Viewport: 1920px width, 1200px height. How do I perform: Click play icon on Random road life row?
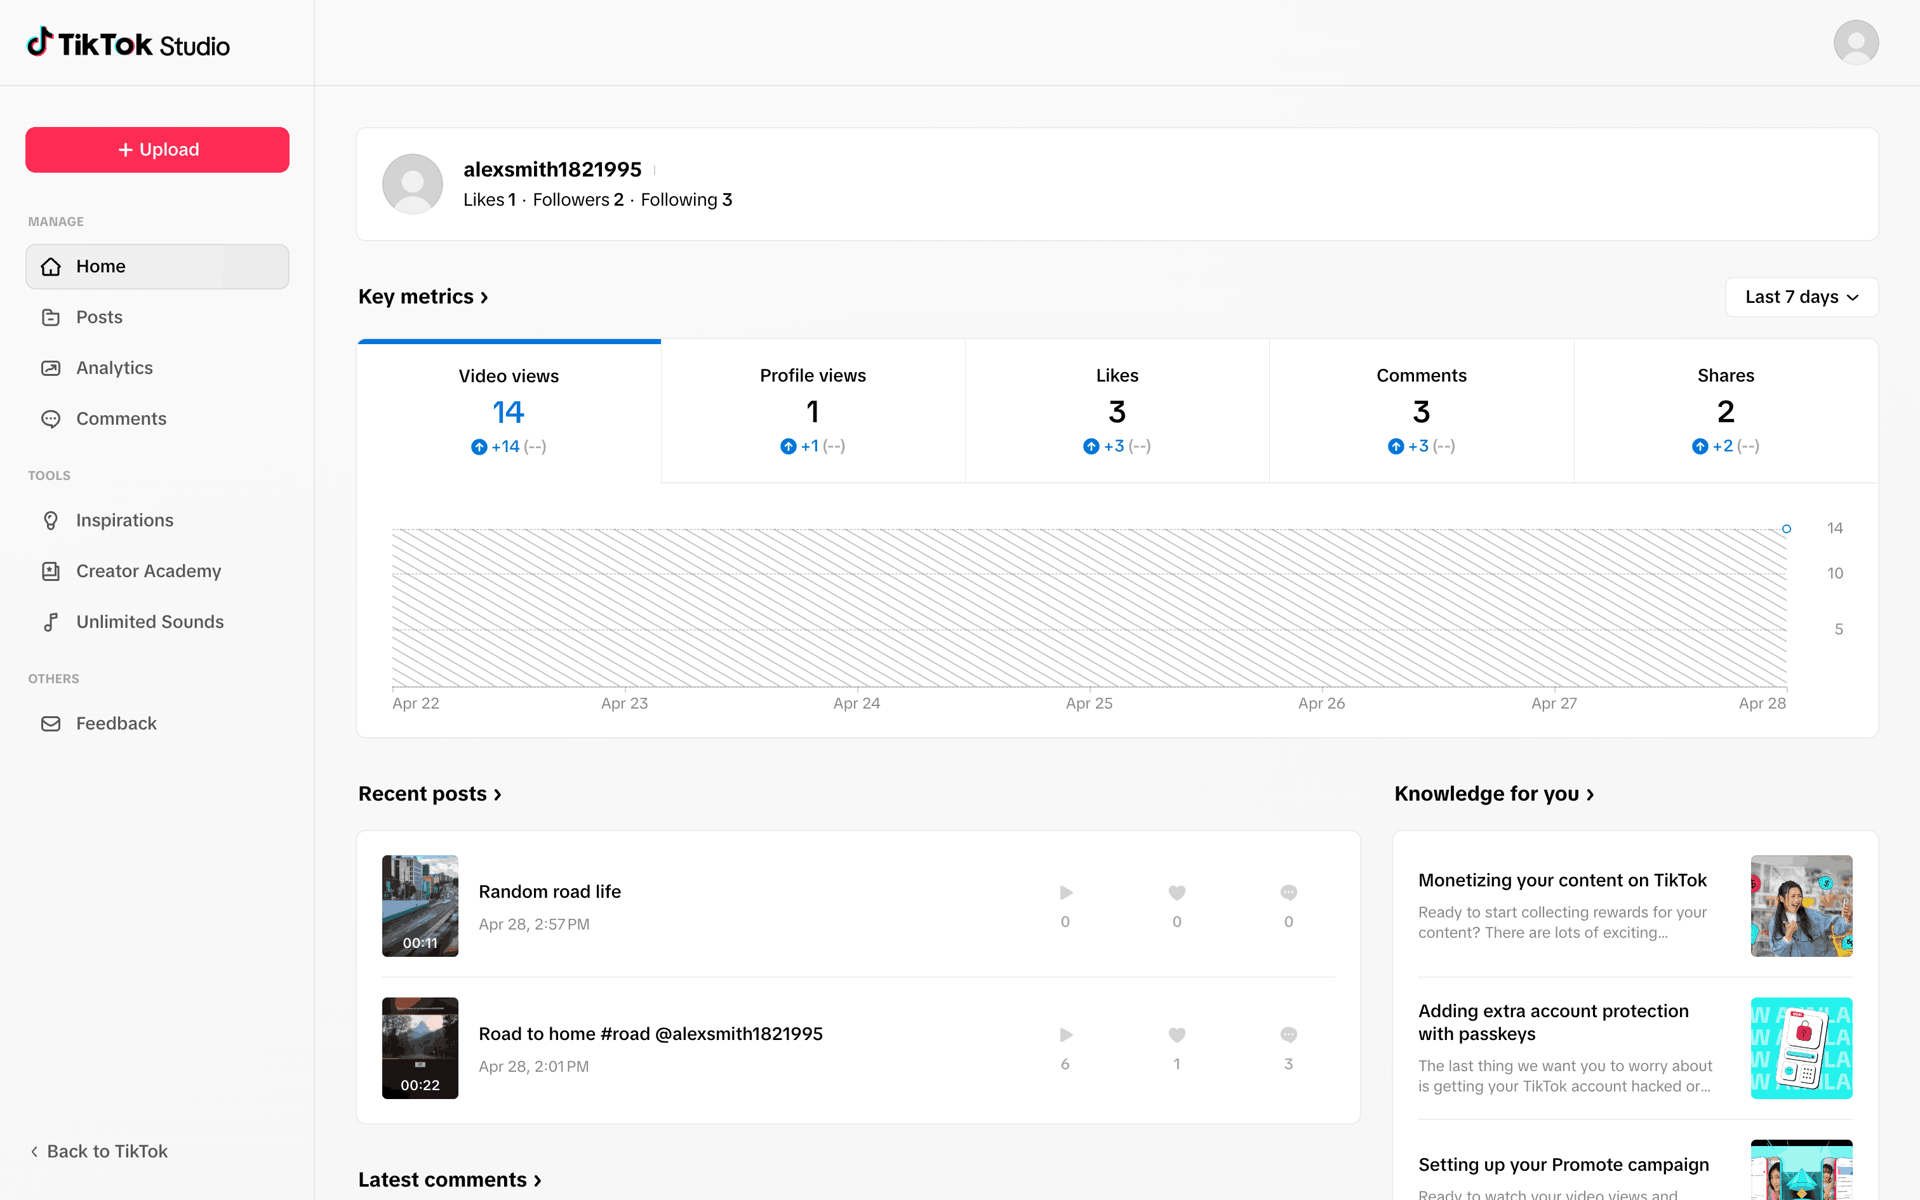pyautogui.click(x=1066, y=892)
